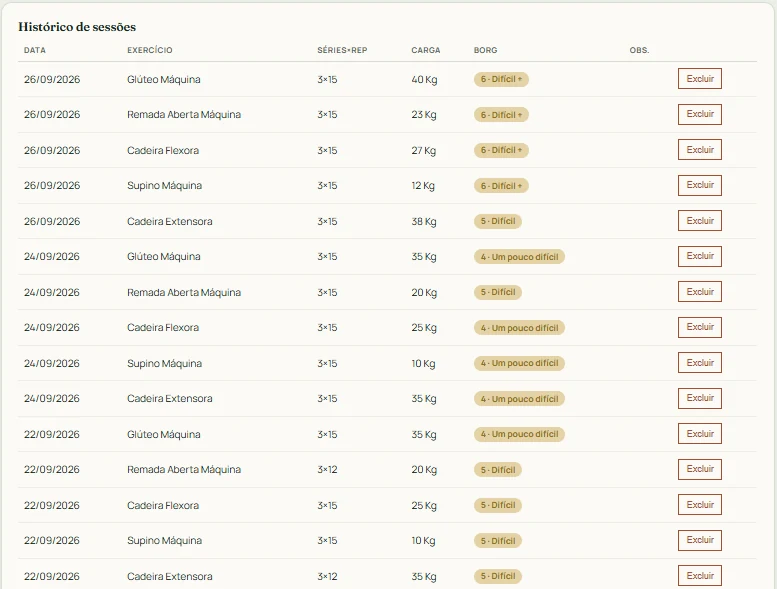This screenshot has width=777, height=589.
Task: Click 20 Kg load on 22/09/2026 Remada row
Action: click(x=424, y=470)
